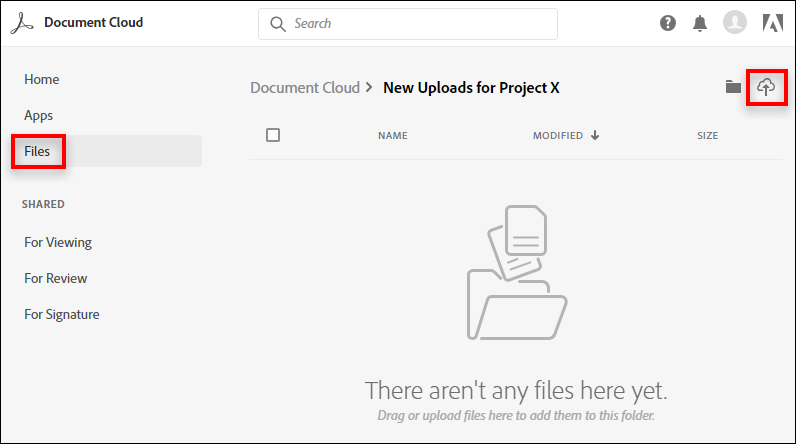Sort files by Size column

pos(707,136)
